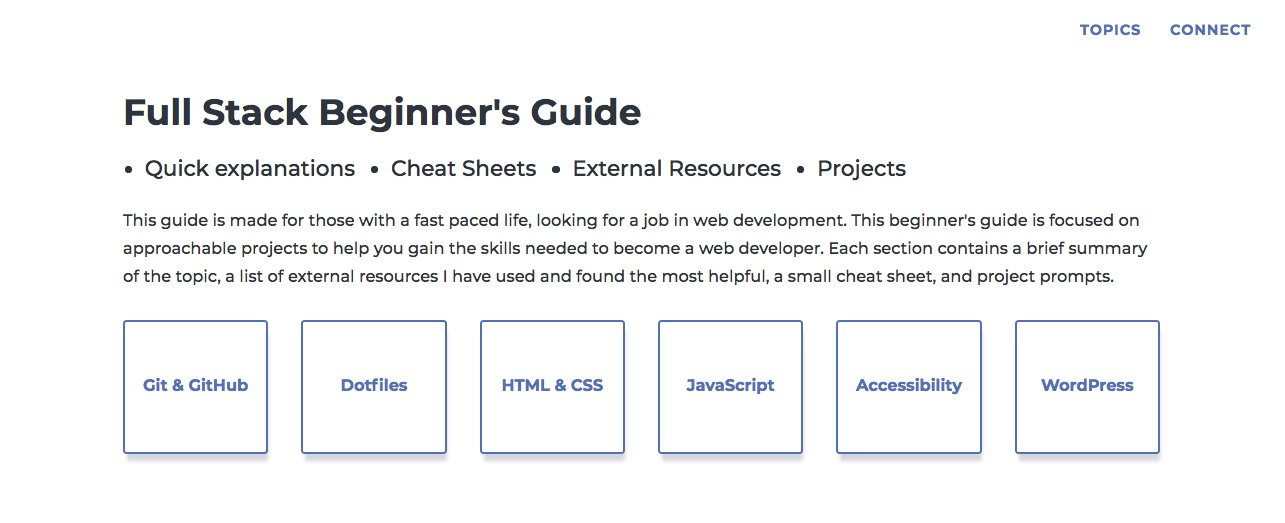Open the Git & GitHub topic card
The height and width of the screenshot is (523, 1285).
click(x=195, y=387)
